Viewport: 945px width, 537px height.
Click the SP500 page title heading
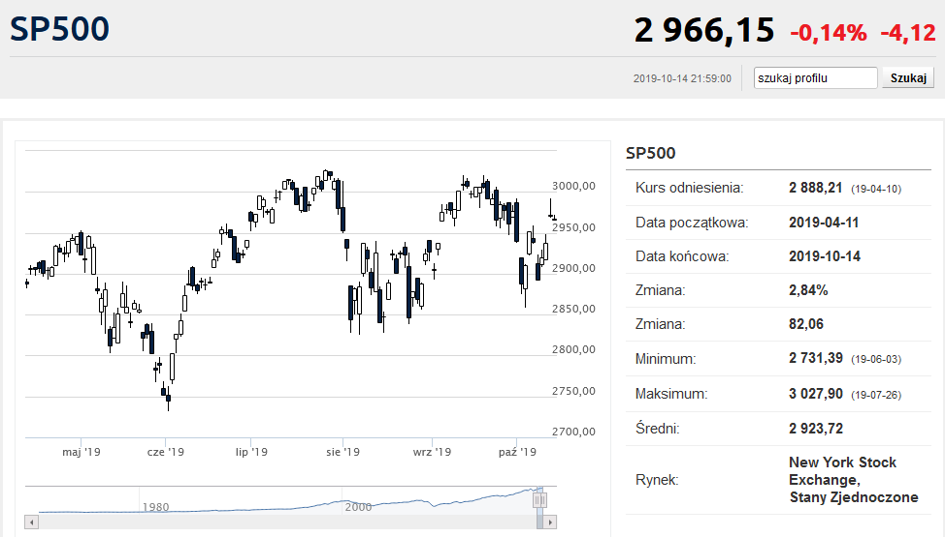coord(60,29)
